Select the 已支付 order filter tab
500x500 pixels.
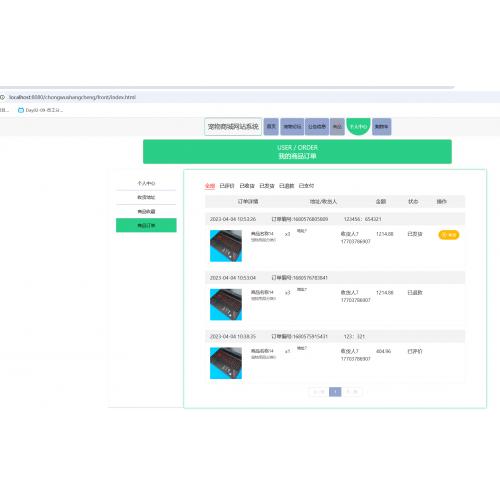coord(306,186)
